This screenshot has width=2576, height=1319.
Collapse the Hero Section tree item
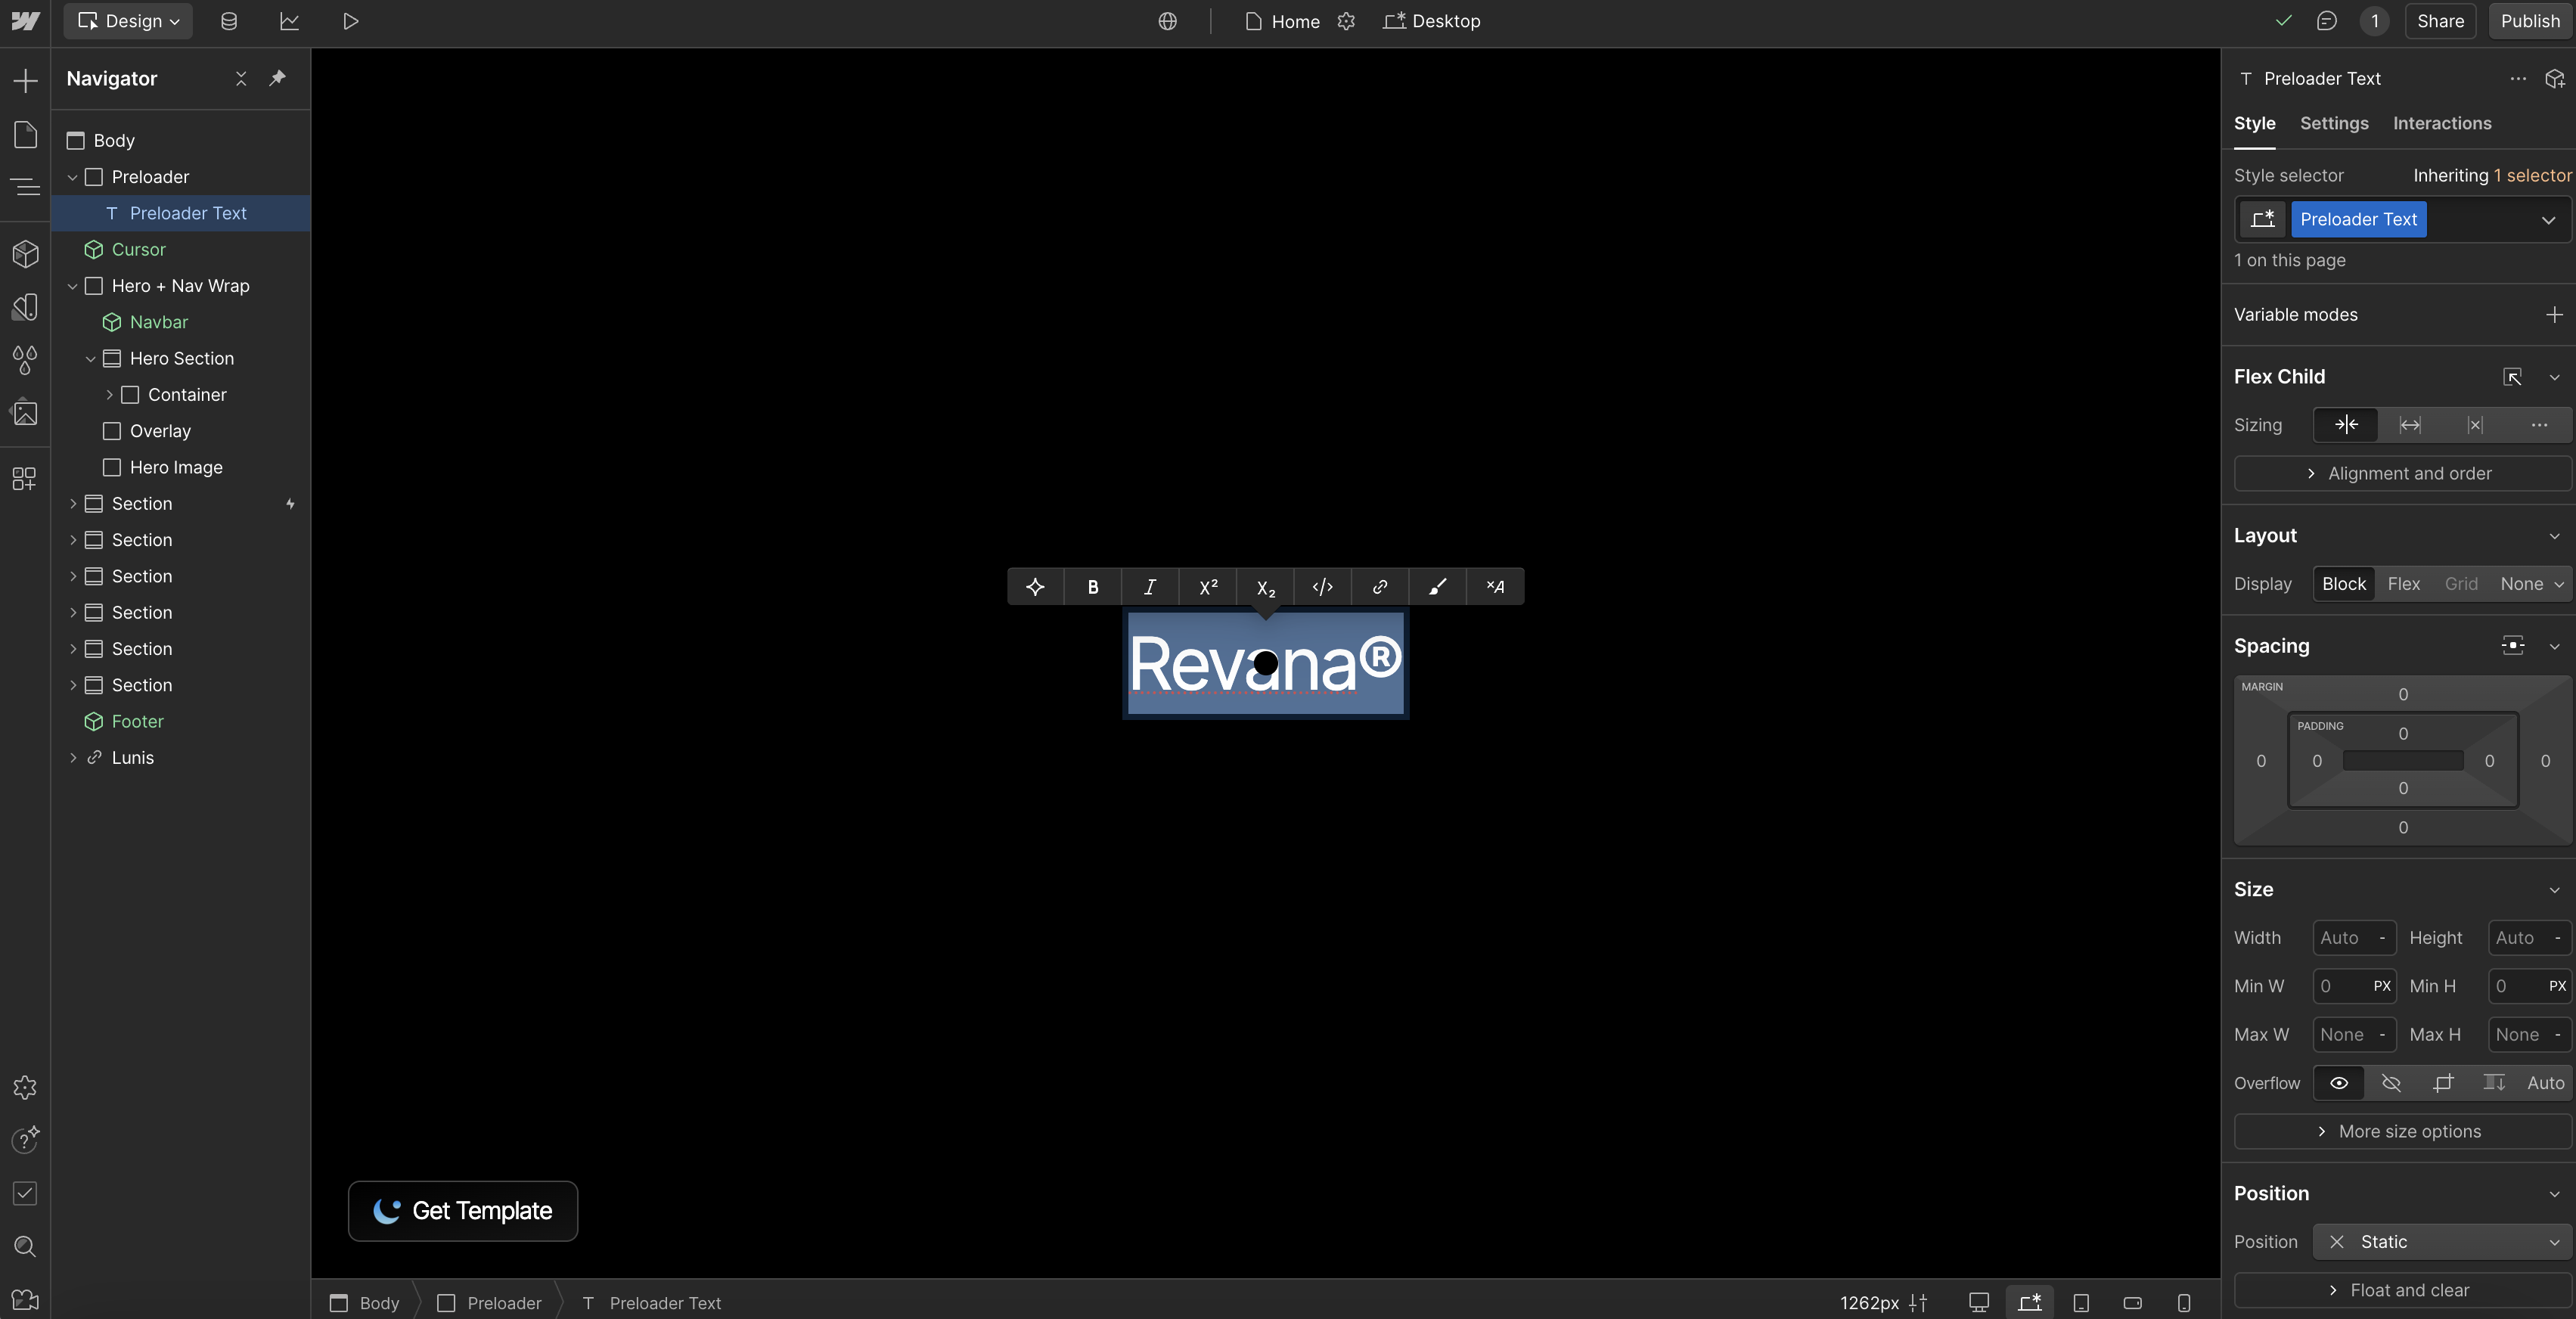[x=91, y=358]
